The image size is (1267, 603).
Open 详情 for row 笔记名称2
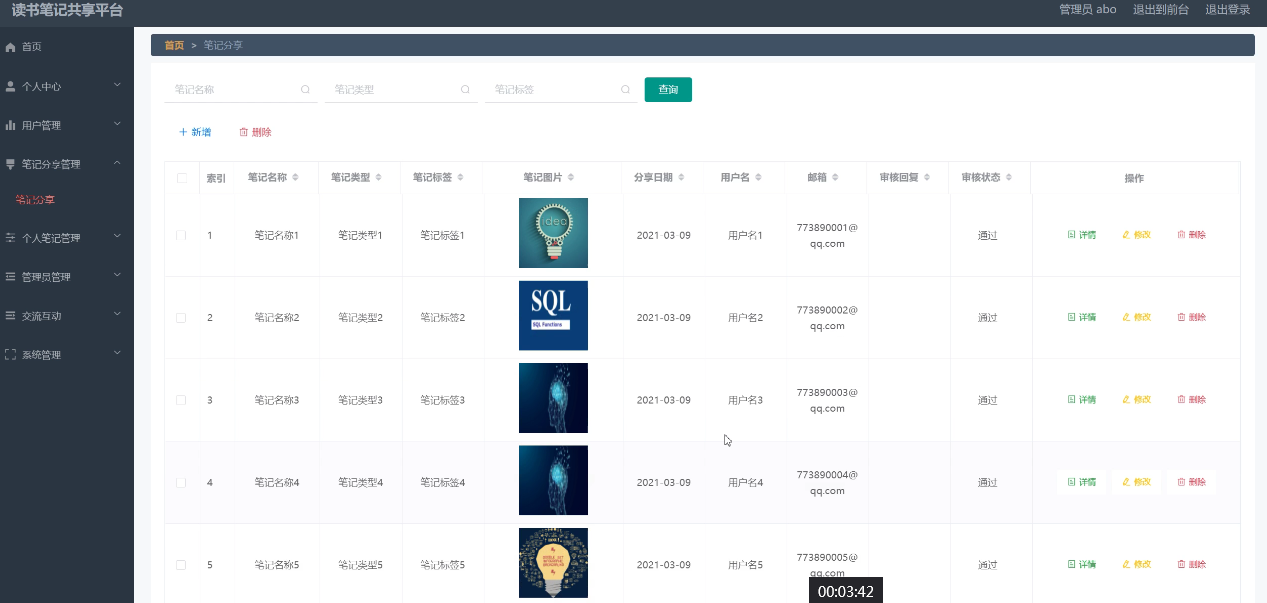1082,317
